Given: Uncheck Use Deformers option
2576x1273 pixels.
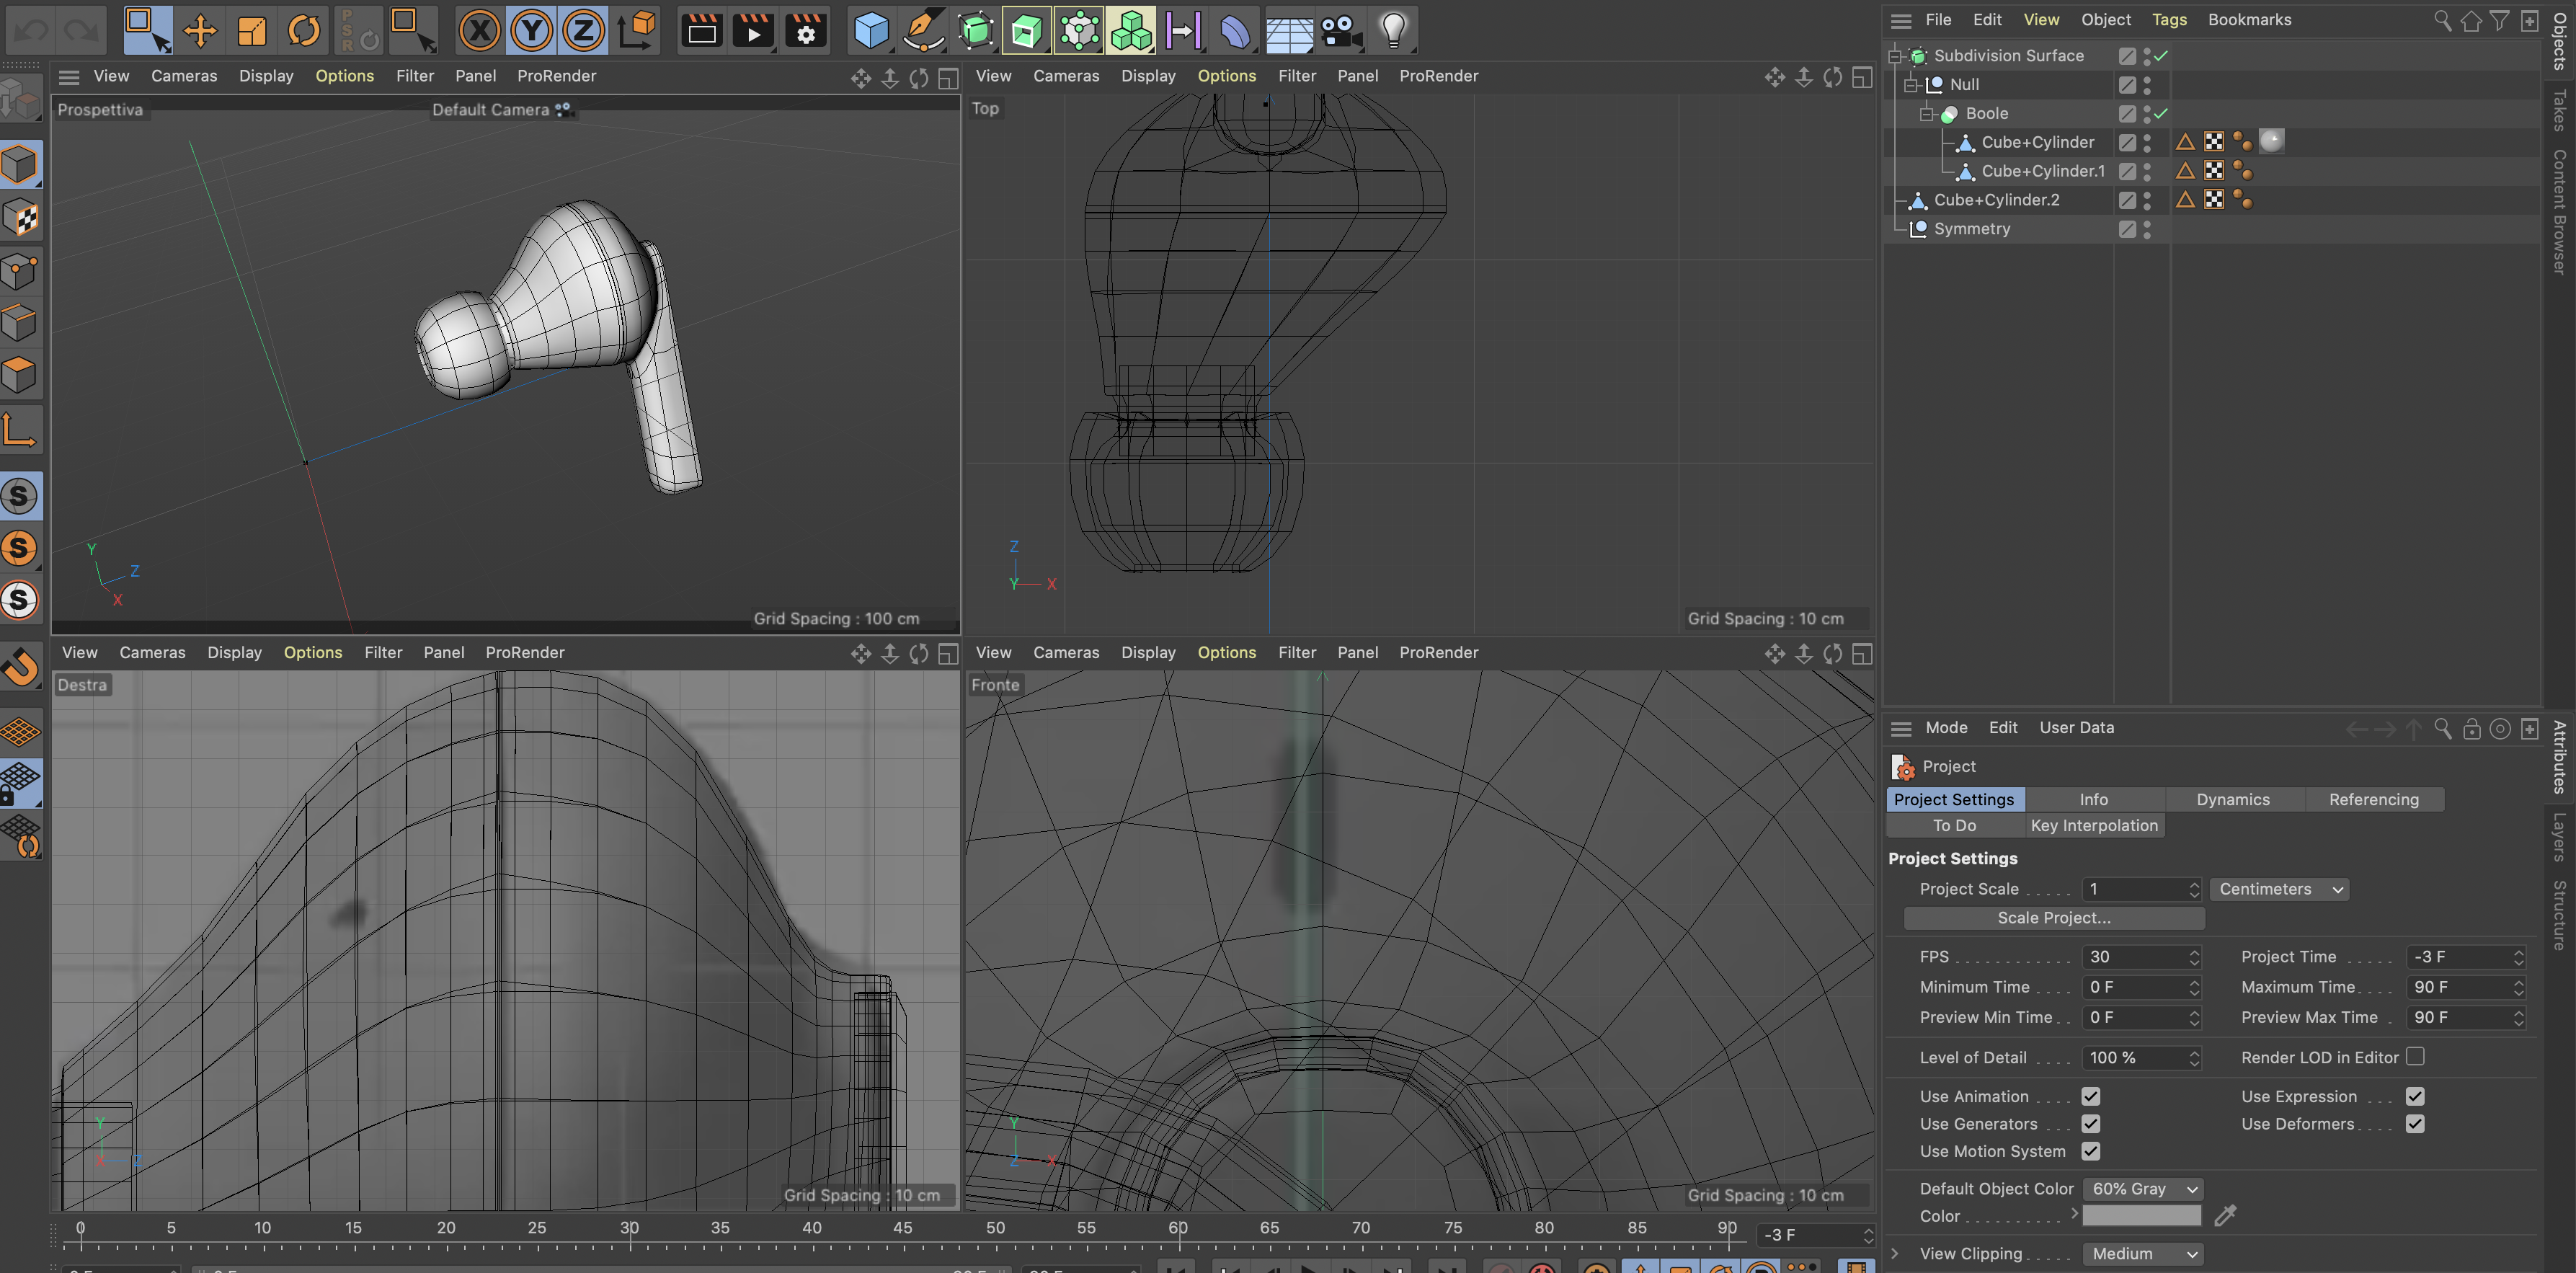Looking at the screenshot, I should click(2415, 1123).
